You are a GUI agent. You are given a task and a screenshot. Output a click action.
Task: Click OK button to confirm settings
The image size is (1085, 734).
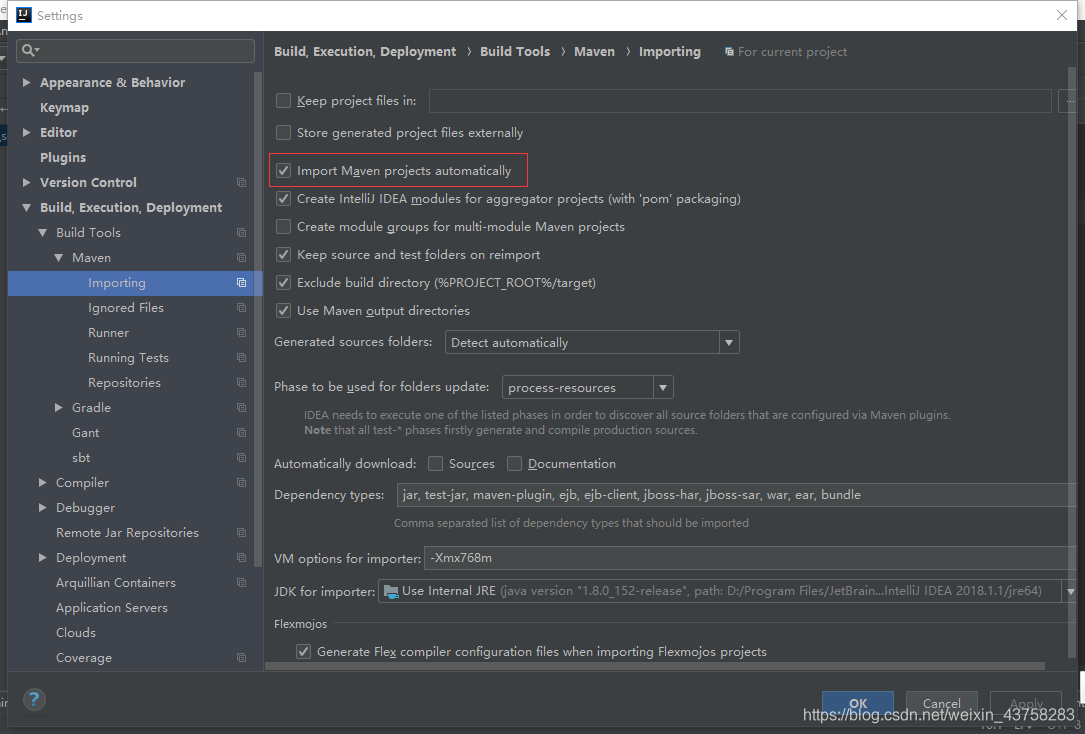pyautogui.click(x=857, y=704)
